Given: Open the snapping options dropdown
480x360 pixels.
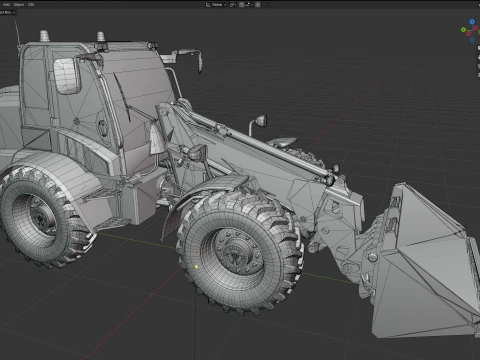Looking at the screenshot, I should point(249,5).
